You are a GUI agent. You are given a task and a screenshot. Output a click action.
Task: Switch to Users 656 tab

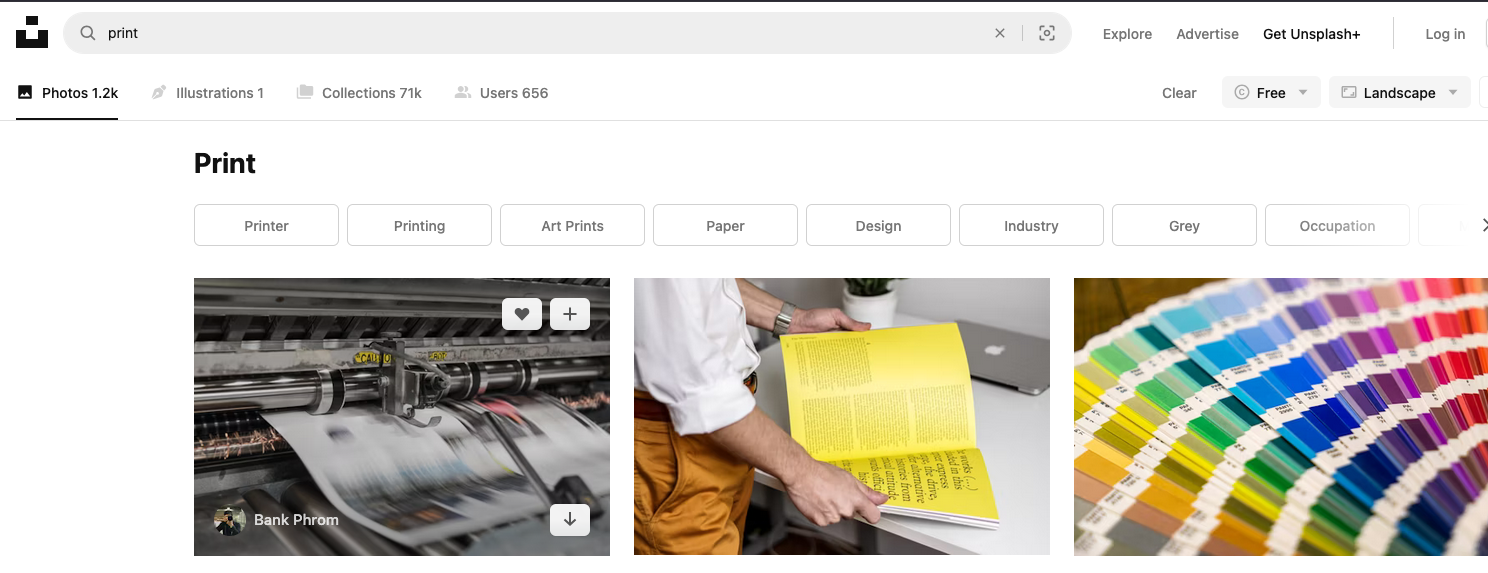501,93
